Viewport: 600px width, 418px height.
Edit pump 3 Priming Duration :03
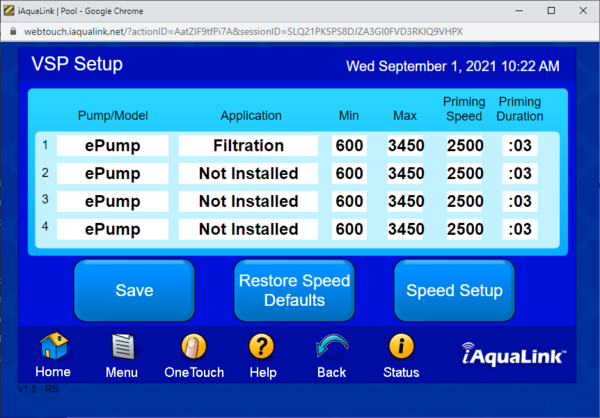click(520, 201)
